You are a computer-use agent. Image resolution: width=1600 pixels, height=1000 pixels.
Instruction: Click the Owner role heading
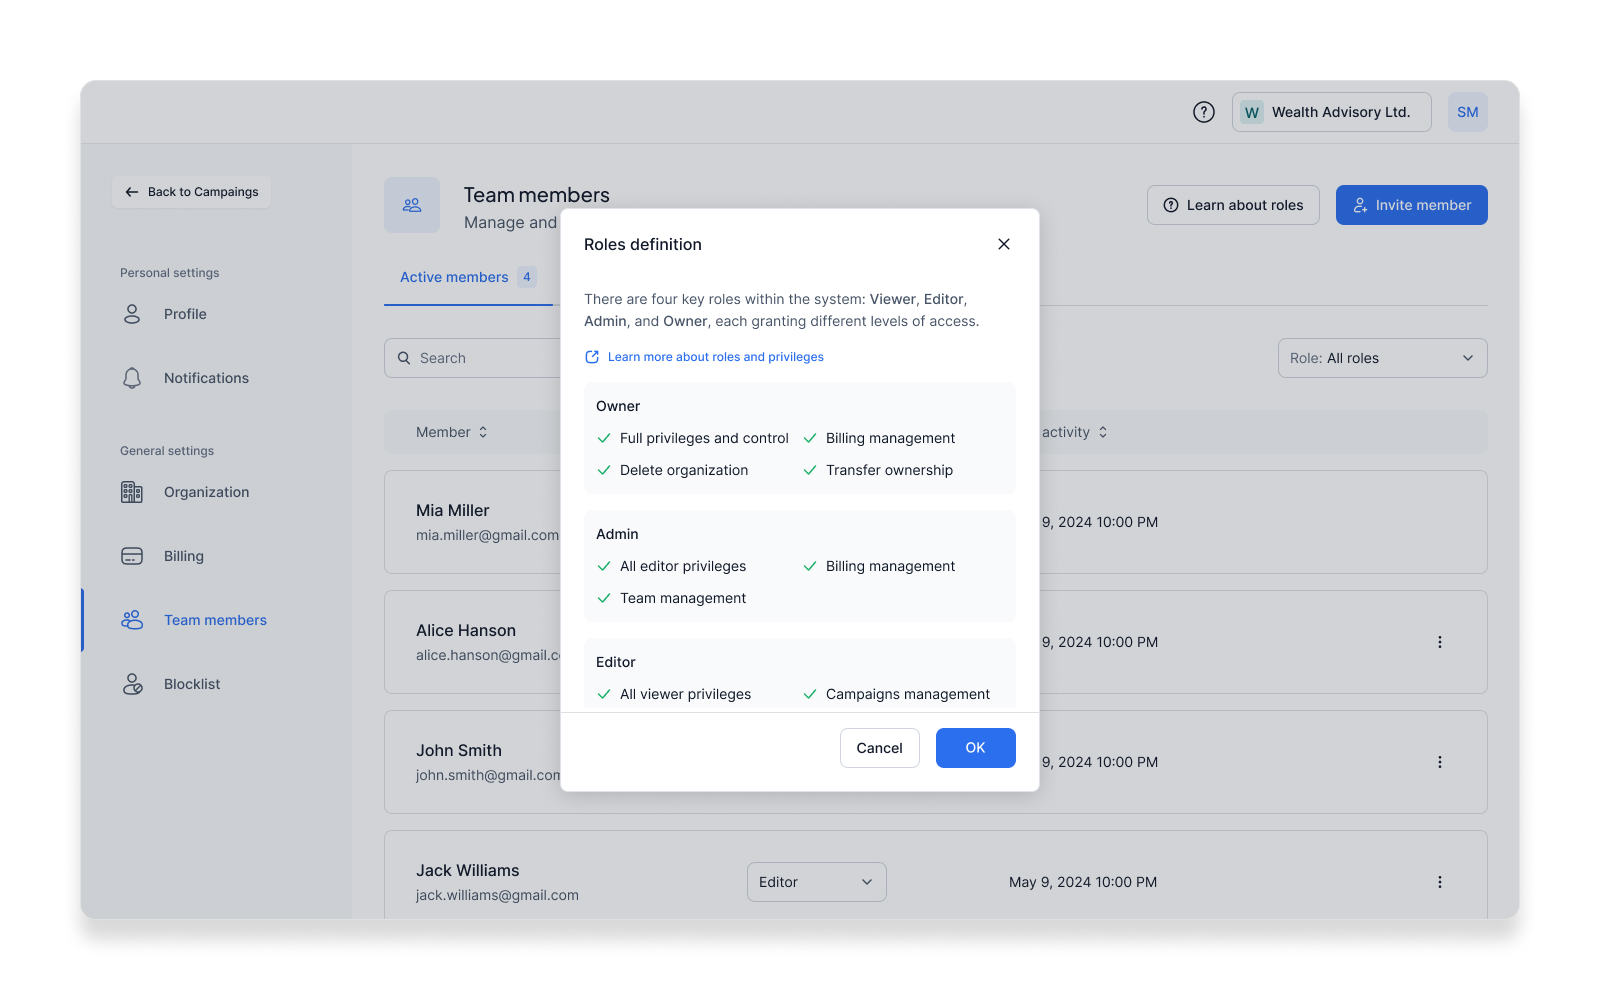[618, 406]
